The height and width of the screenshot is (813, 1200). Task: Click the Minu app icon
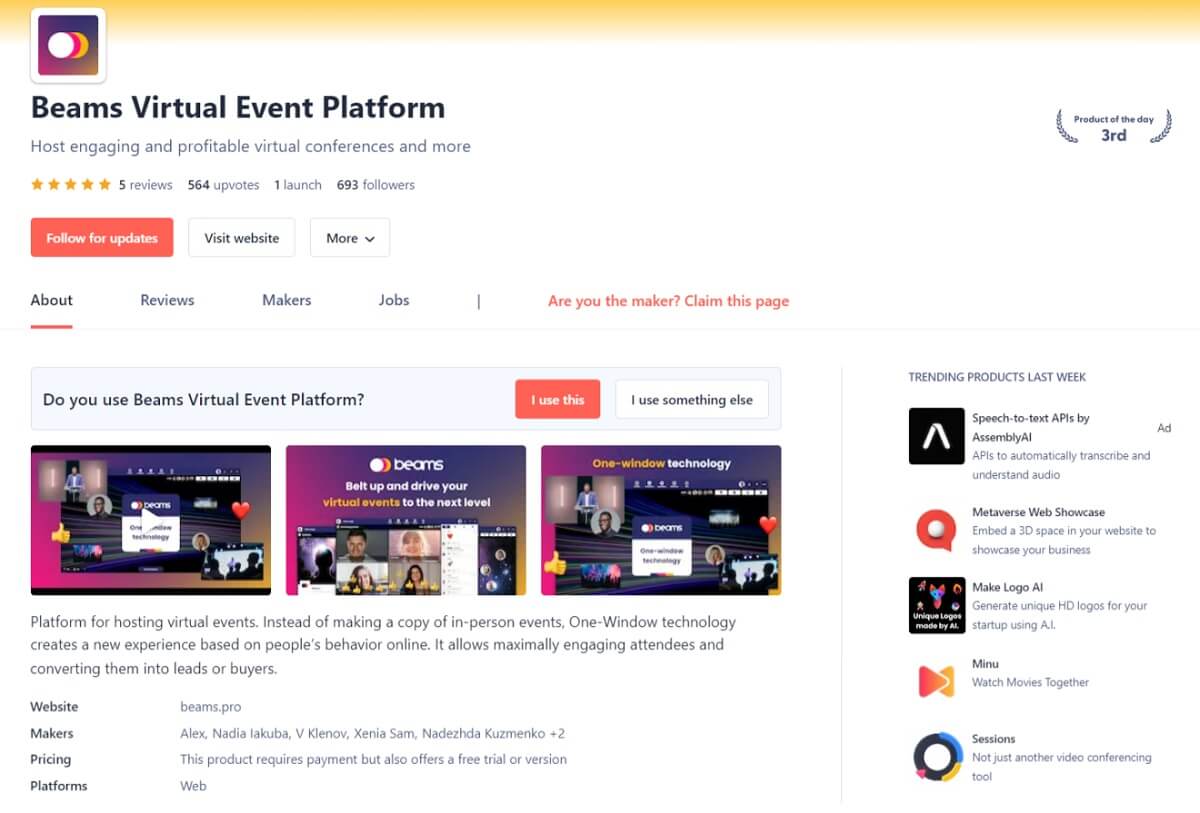[936, 679]
